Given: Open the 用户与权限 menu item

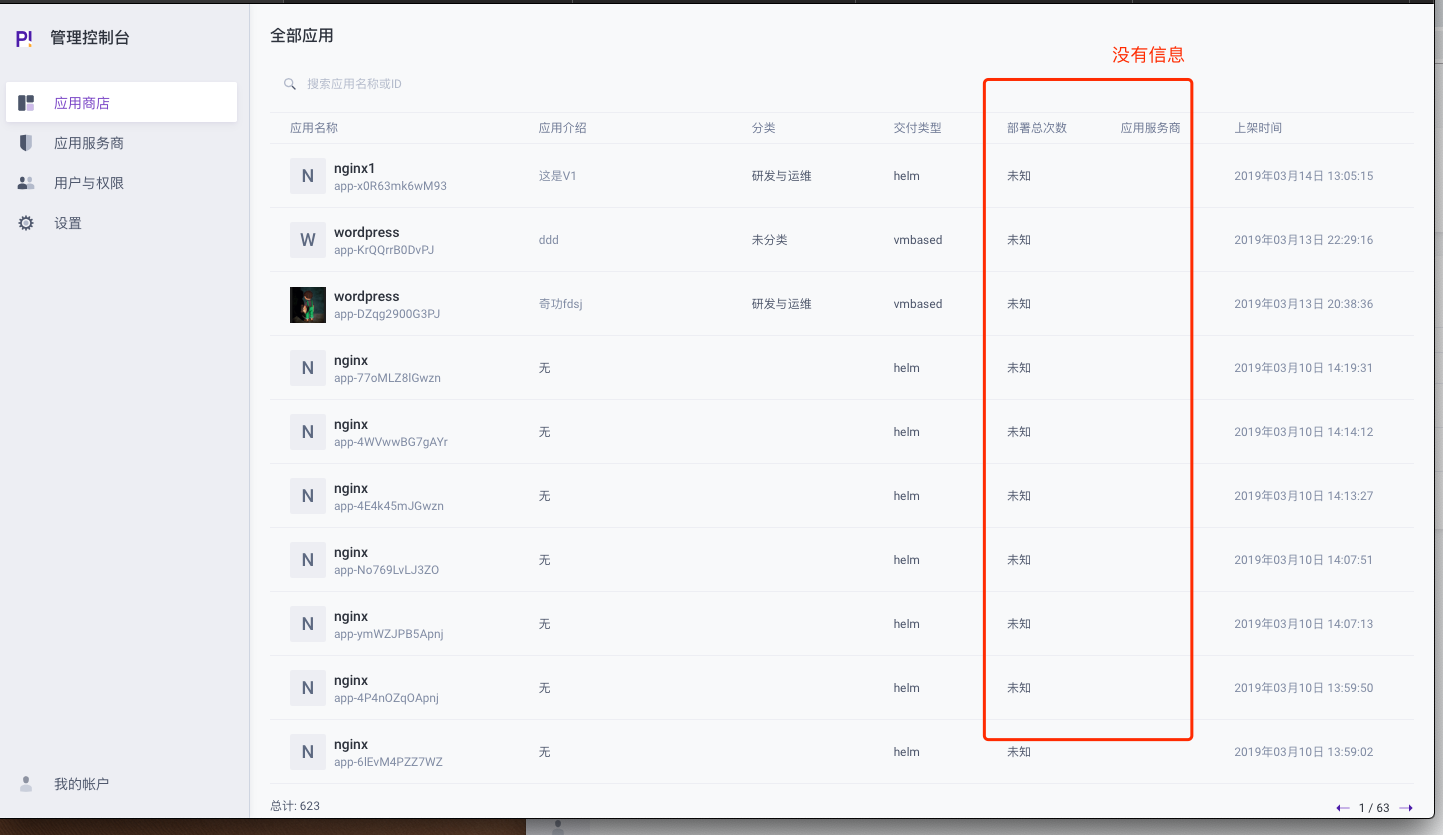Looking at the screenshot, I should click(121, 183).
